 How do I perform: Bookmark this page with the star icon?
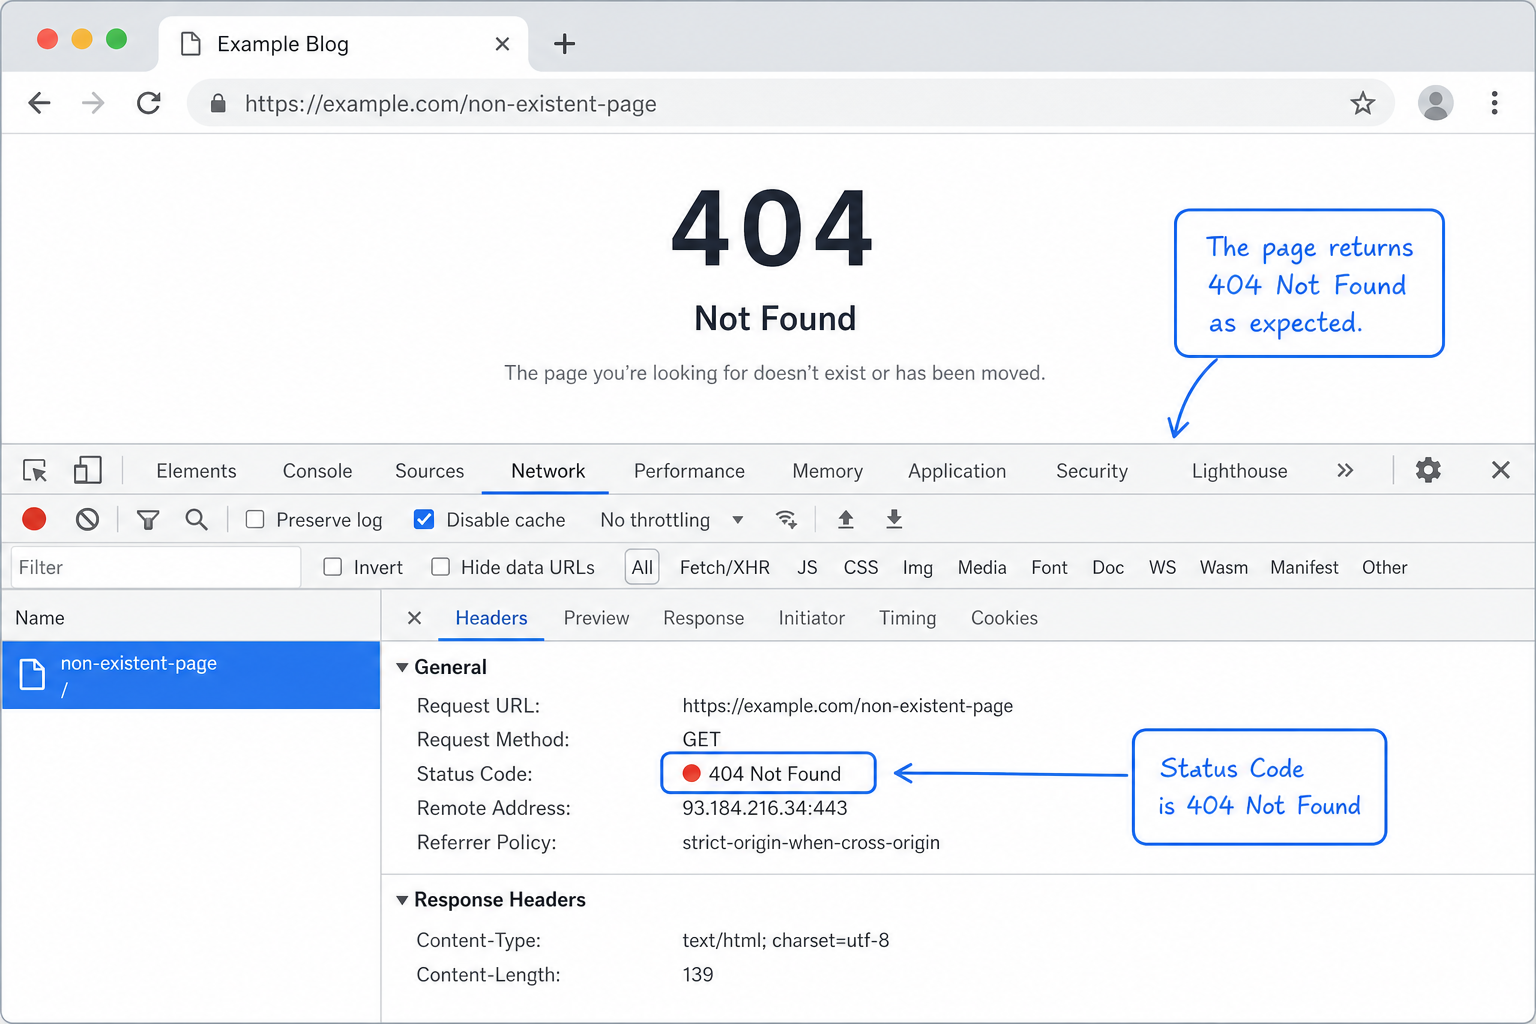tap(1362, 103)
